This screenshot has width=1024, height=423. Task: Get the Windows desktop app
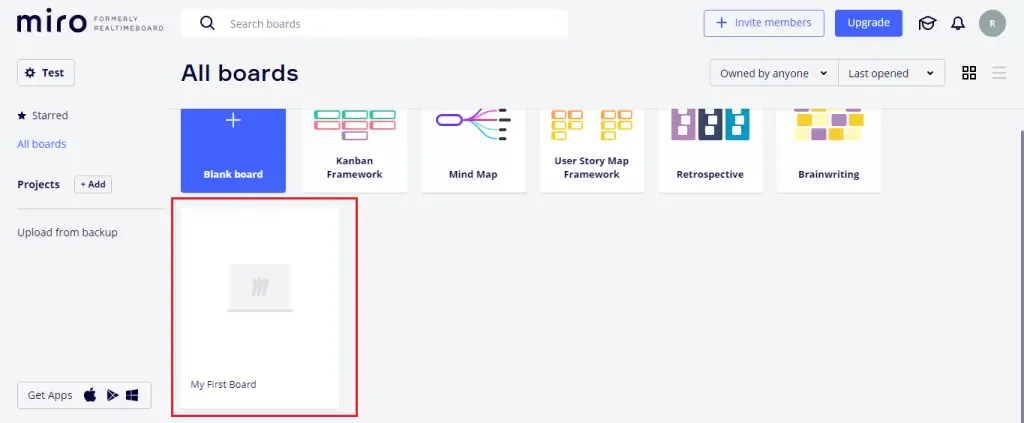132,395
